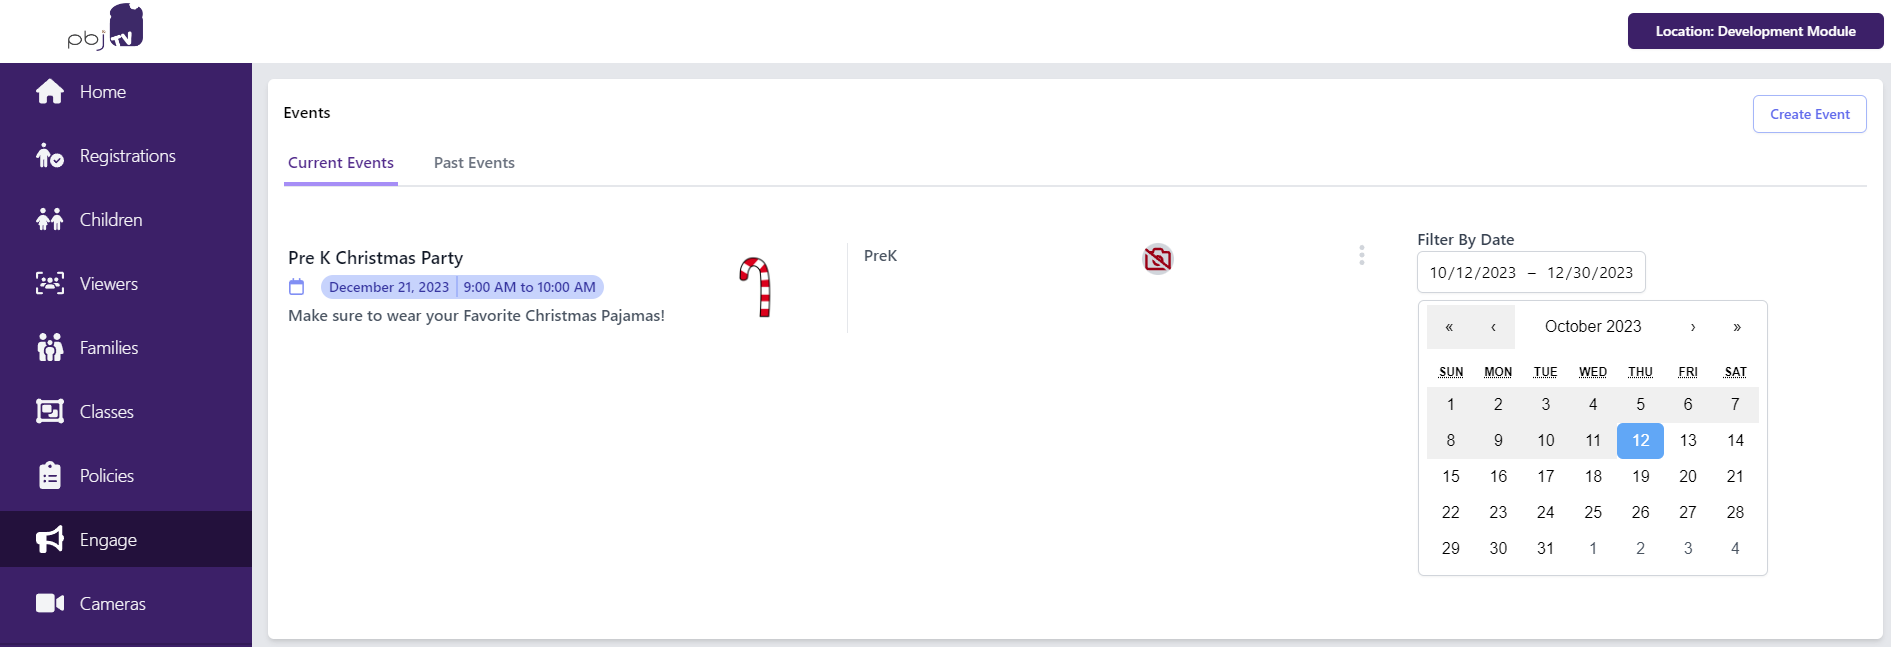The height and width of the screenshot is (647, 1891).
Task: Open the Families section icon
Action: pyautogui.click(x=50, y=347)
